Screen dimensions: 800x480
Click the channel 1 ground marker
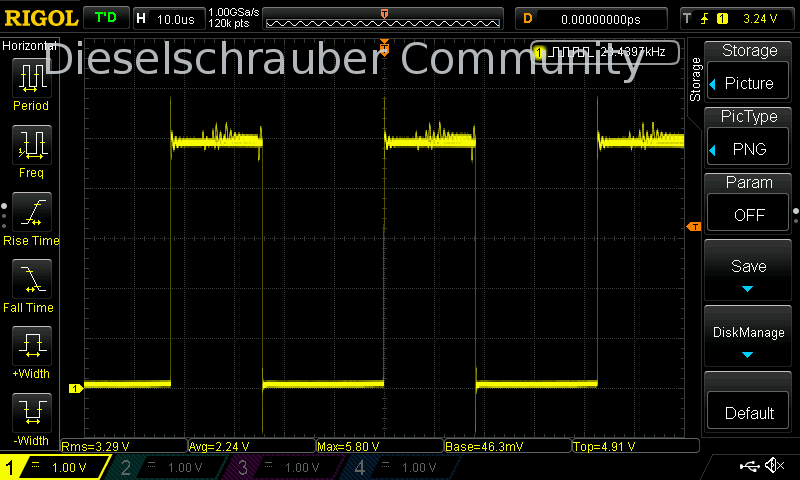[76, 389]
